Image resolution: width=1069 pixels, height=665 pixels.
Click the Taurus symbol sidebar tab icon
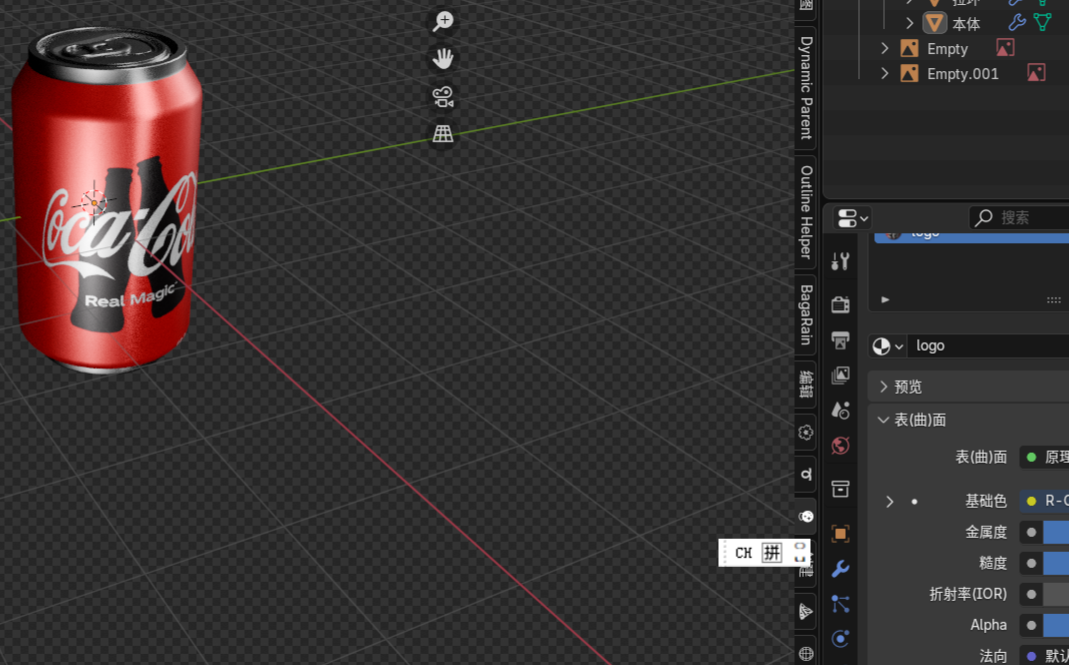806,475
